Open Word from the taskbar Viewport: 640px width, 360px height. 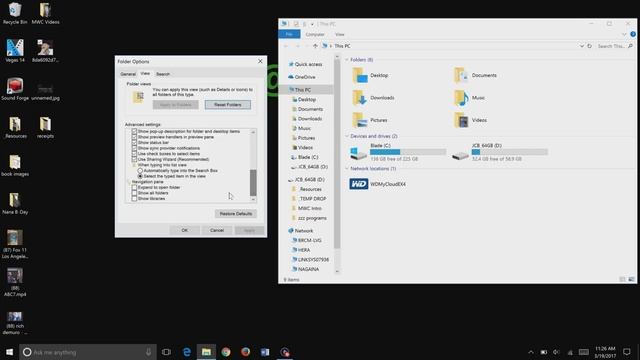click(x=265, y=352)
